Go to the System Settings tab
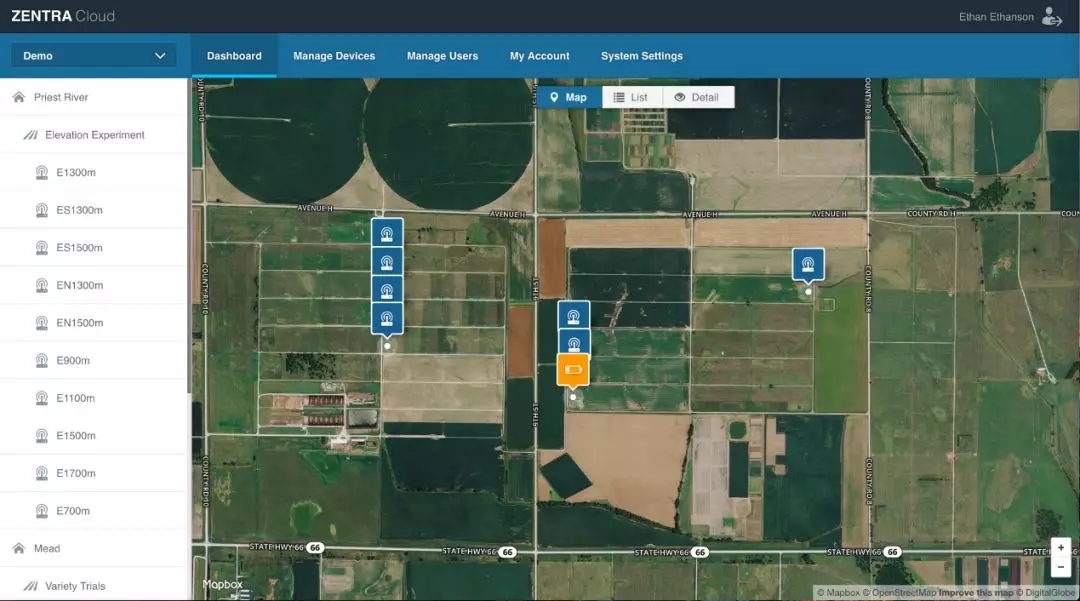Image resolution: width=1080 pixels, height=601 pixels. pos(641,56)
